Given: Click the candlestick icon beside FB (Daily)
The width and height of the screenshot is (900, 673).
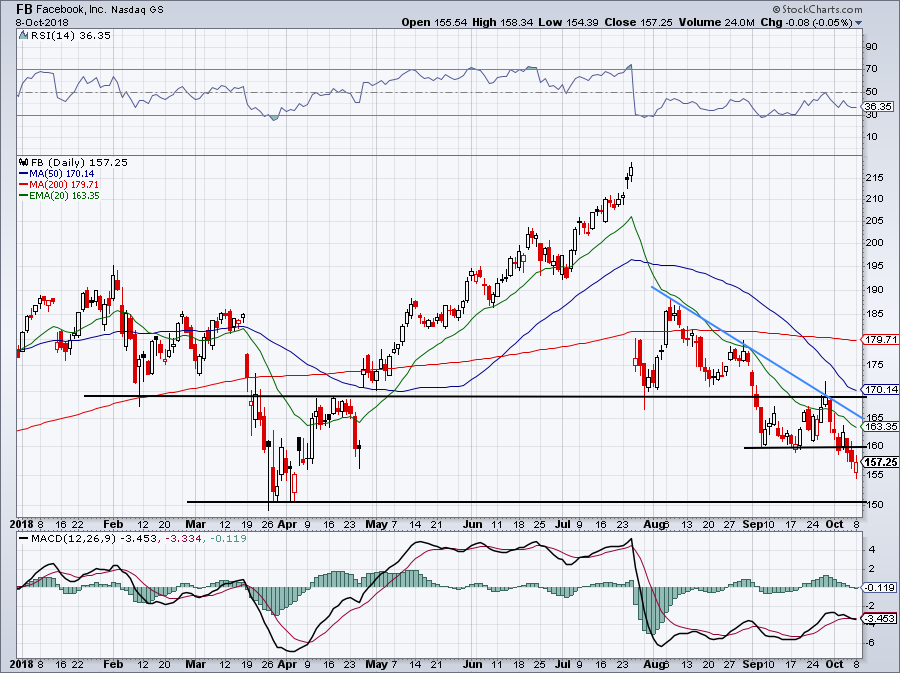Looking at the screenshot, I should point(24,162).
